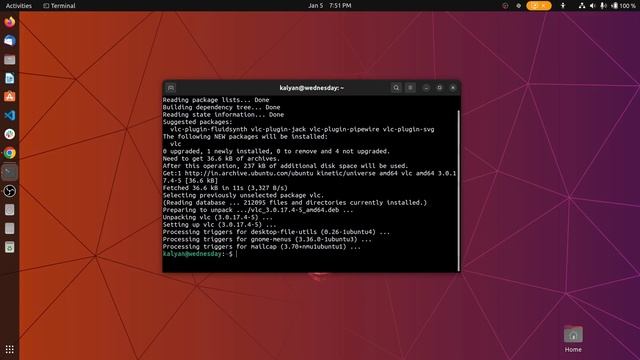
Task: Open the Home folder desktop icon
Action: click(x=573, y=339)
